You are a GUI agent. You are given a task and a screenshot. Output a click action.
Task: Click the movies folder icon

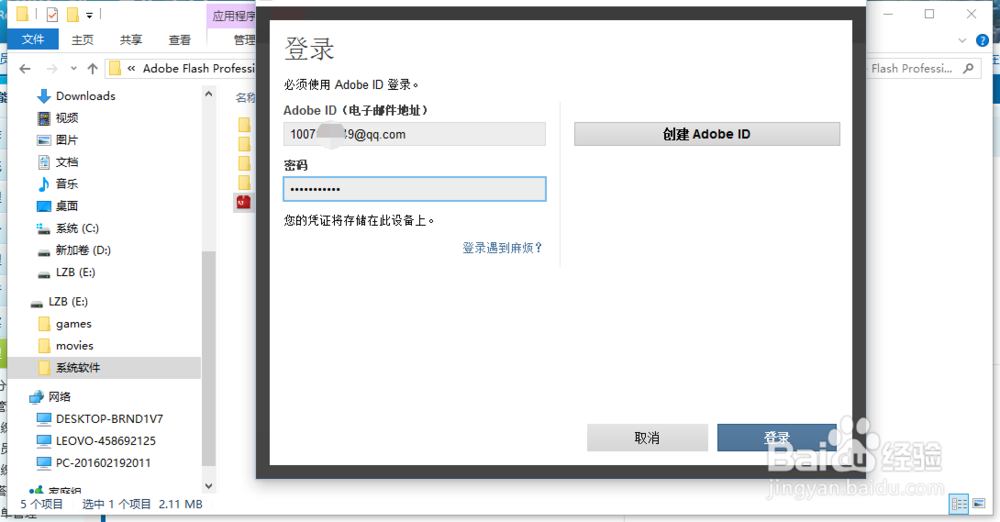coord(44,346)
